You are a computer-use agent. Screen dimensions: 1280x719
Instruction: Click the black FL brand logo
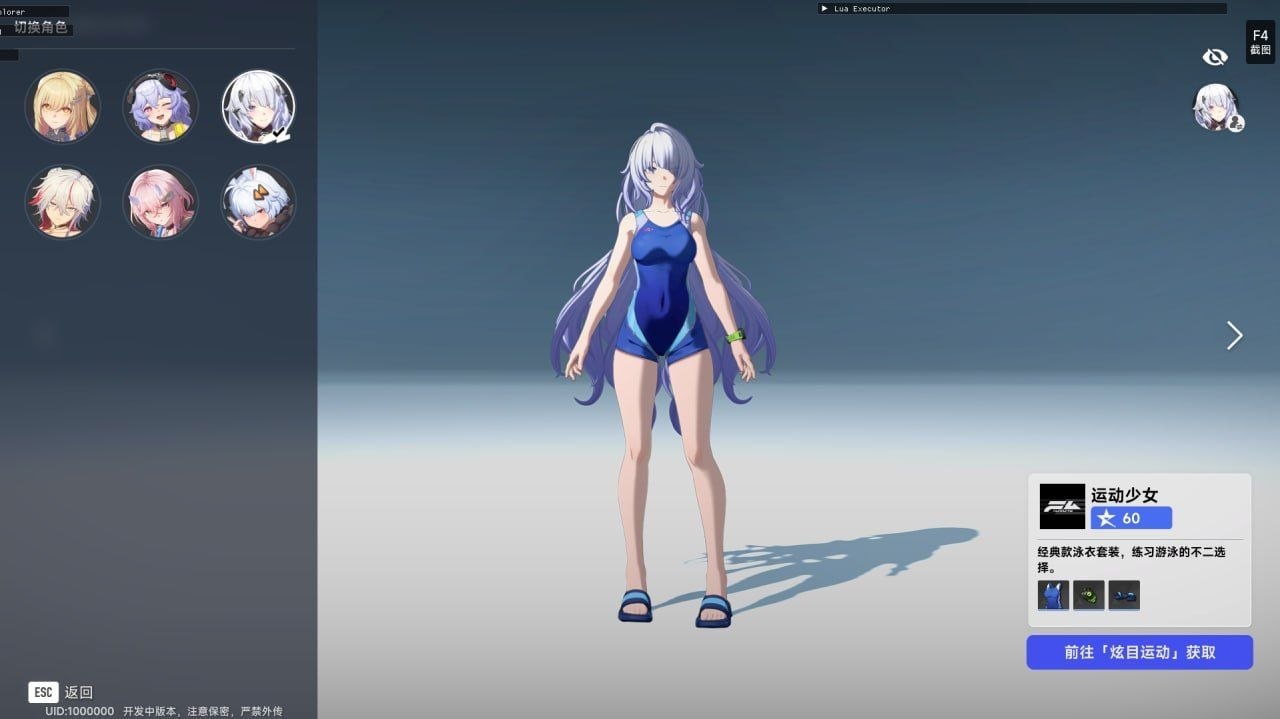(x=1062, y=506)
